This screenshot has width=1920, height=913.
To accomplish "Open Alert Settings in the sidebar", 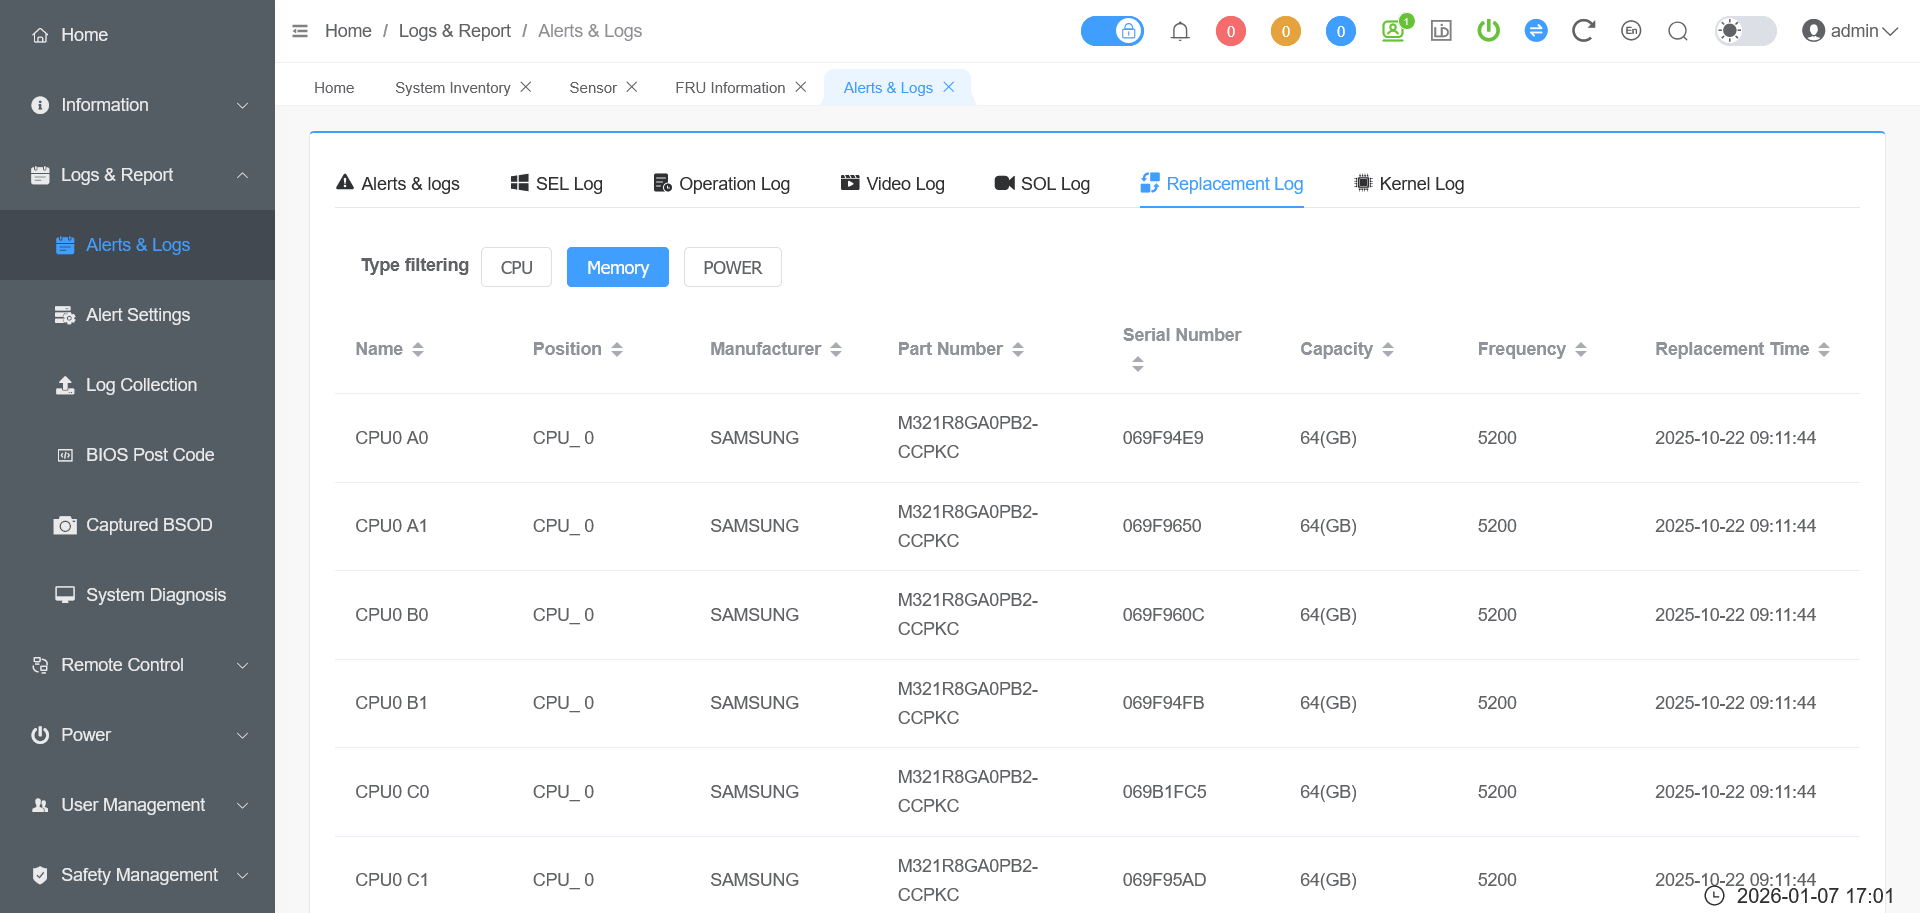I will point(137,315).
